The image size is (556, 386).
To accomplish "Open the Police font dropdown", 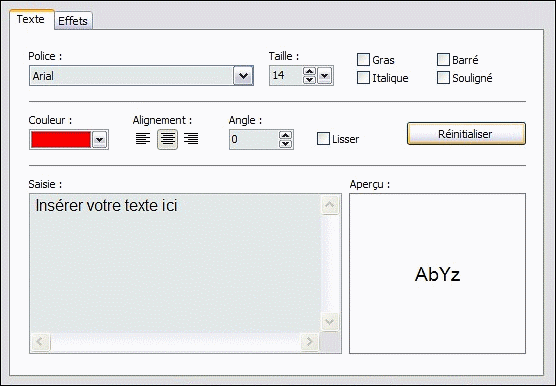I will 243,75.
